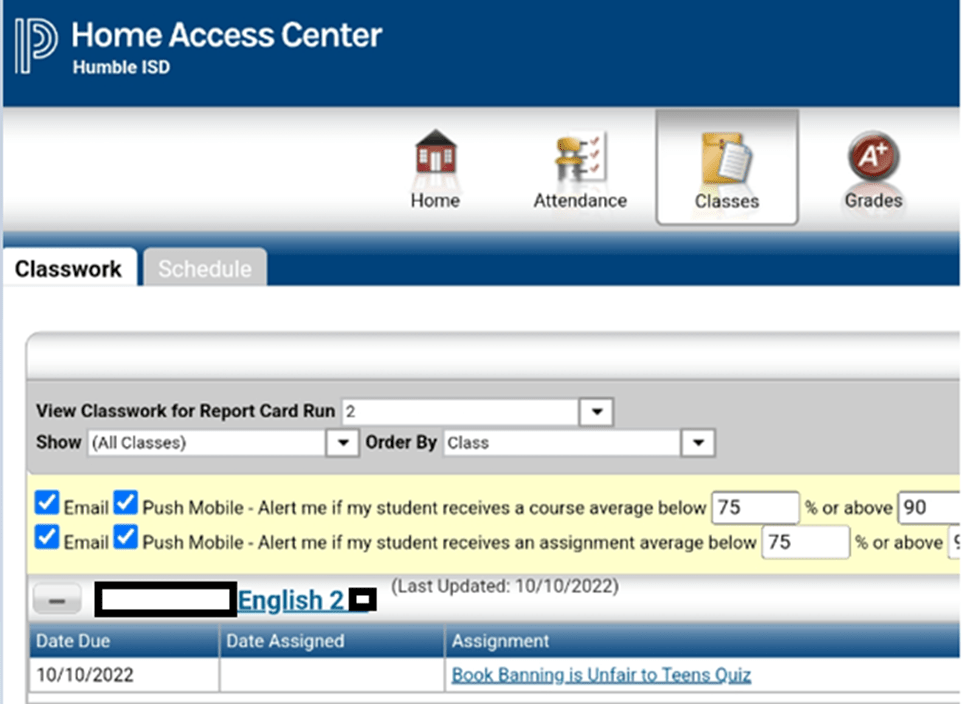The height and width of the screenshot is (704, 975).
Task: Click course average below threshold field
Action: pyautogui.click(x=754, y=507)
